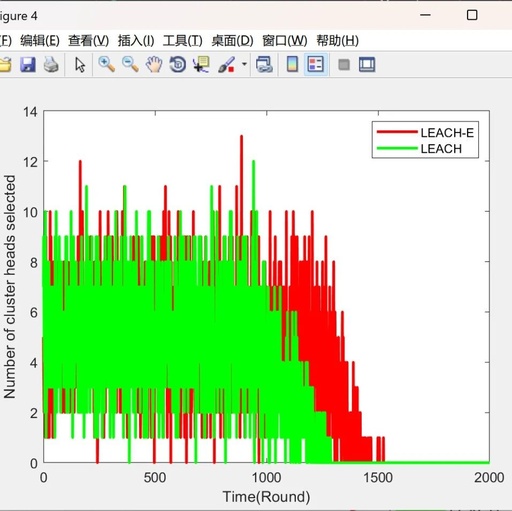Viewport: 512px width, 511px height.
Task: Click the LEACH-E legend entry
Action: tap(447, 133)
